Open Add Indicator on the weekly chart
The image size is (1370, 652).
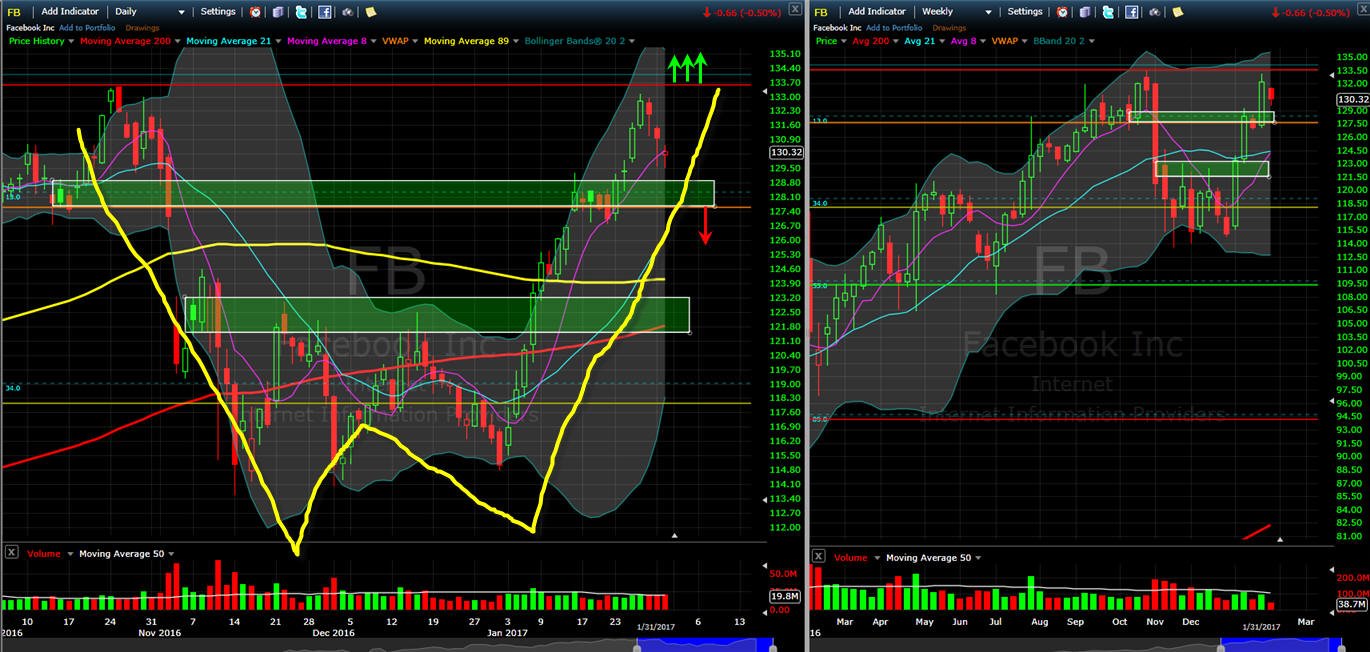click(877, 12)
